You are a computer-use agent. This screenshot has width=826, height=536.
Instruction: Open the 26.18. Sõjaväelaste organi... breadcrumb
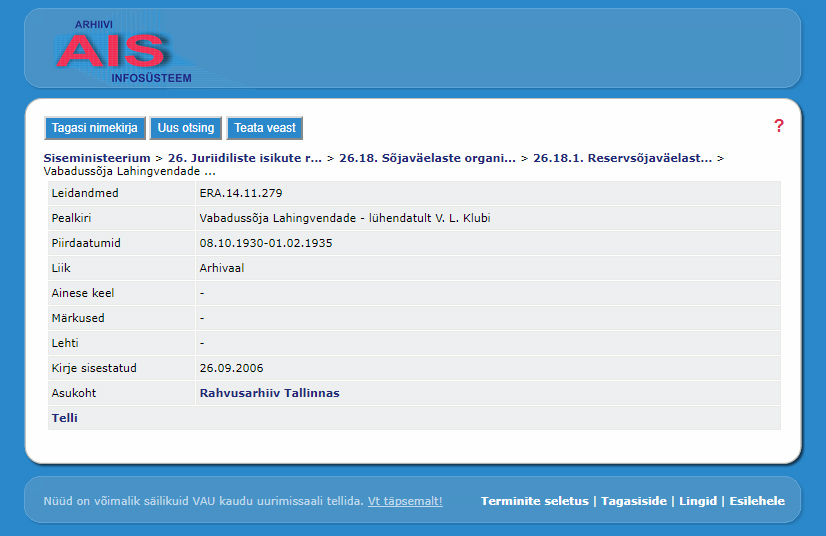(x=427, y=158)
